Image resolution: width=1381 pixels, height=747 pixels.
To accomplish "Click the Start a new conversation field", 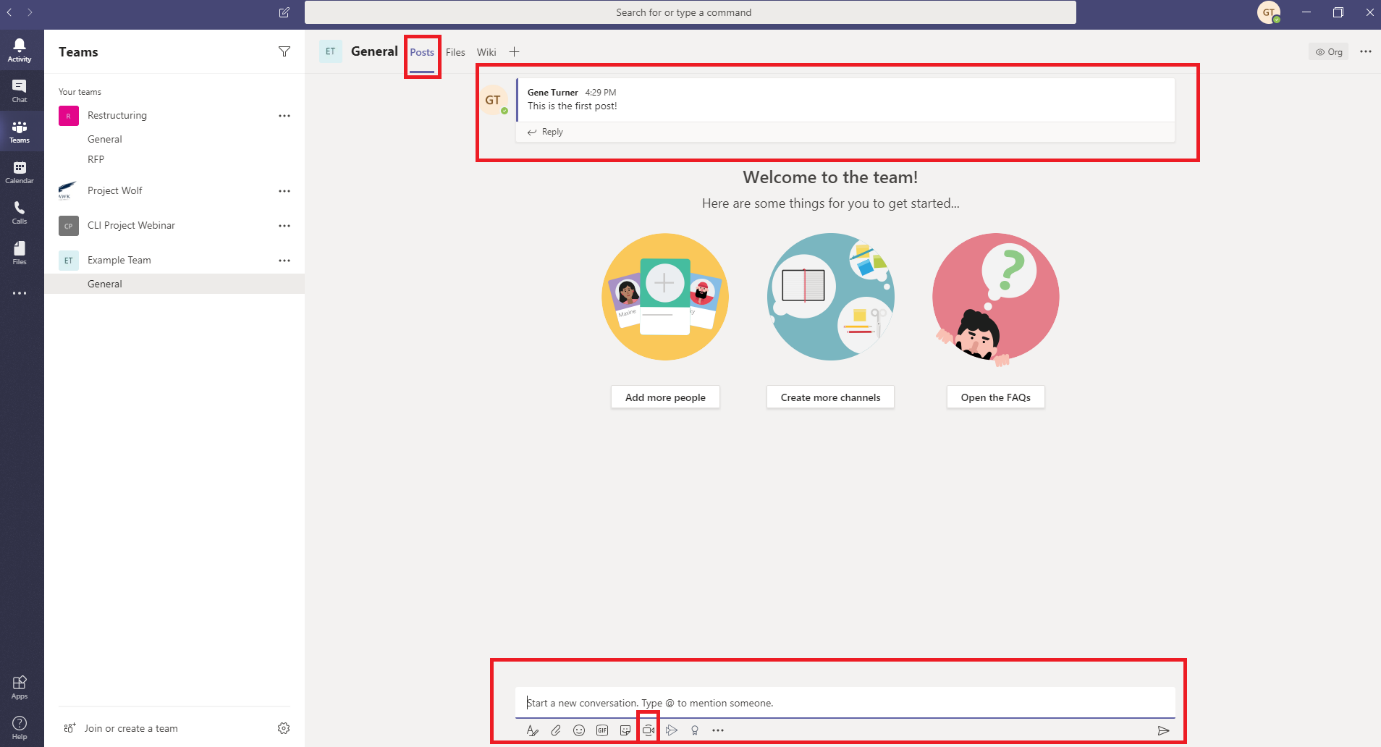I will pos(845,703).
